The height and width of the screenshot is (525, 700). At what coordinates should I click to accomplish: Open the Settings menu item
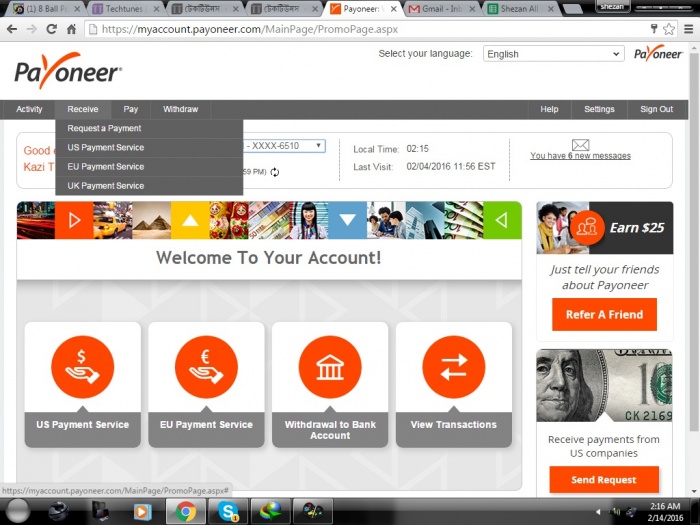tap(599, 109)
